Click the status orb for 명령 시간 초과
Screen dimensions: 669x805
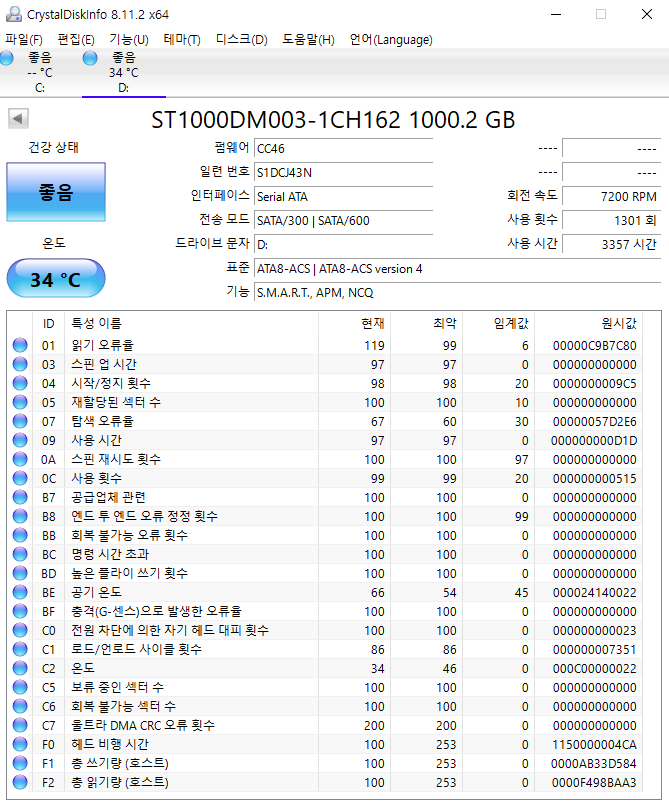pyautogui.click(x=20, y=554)
